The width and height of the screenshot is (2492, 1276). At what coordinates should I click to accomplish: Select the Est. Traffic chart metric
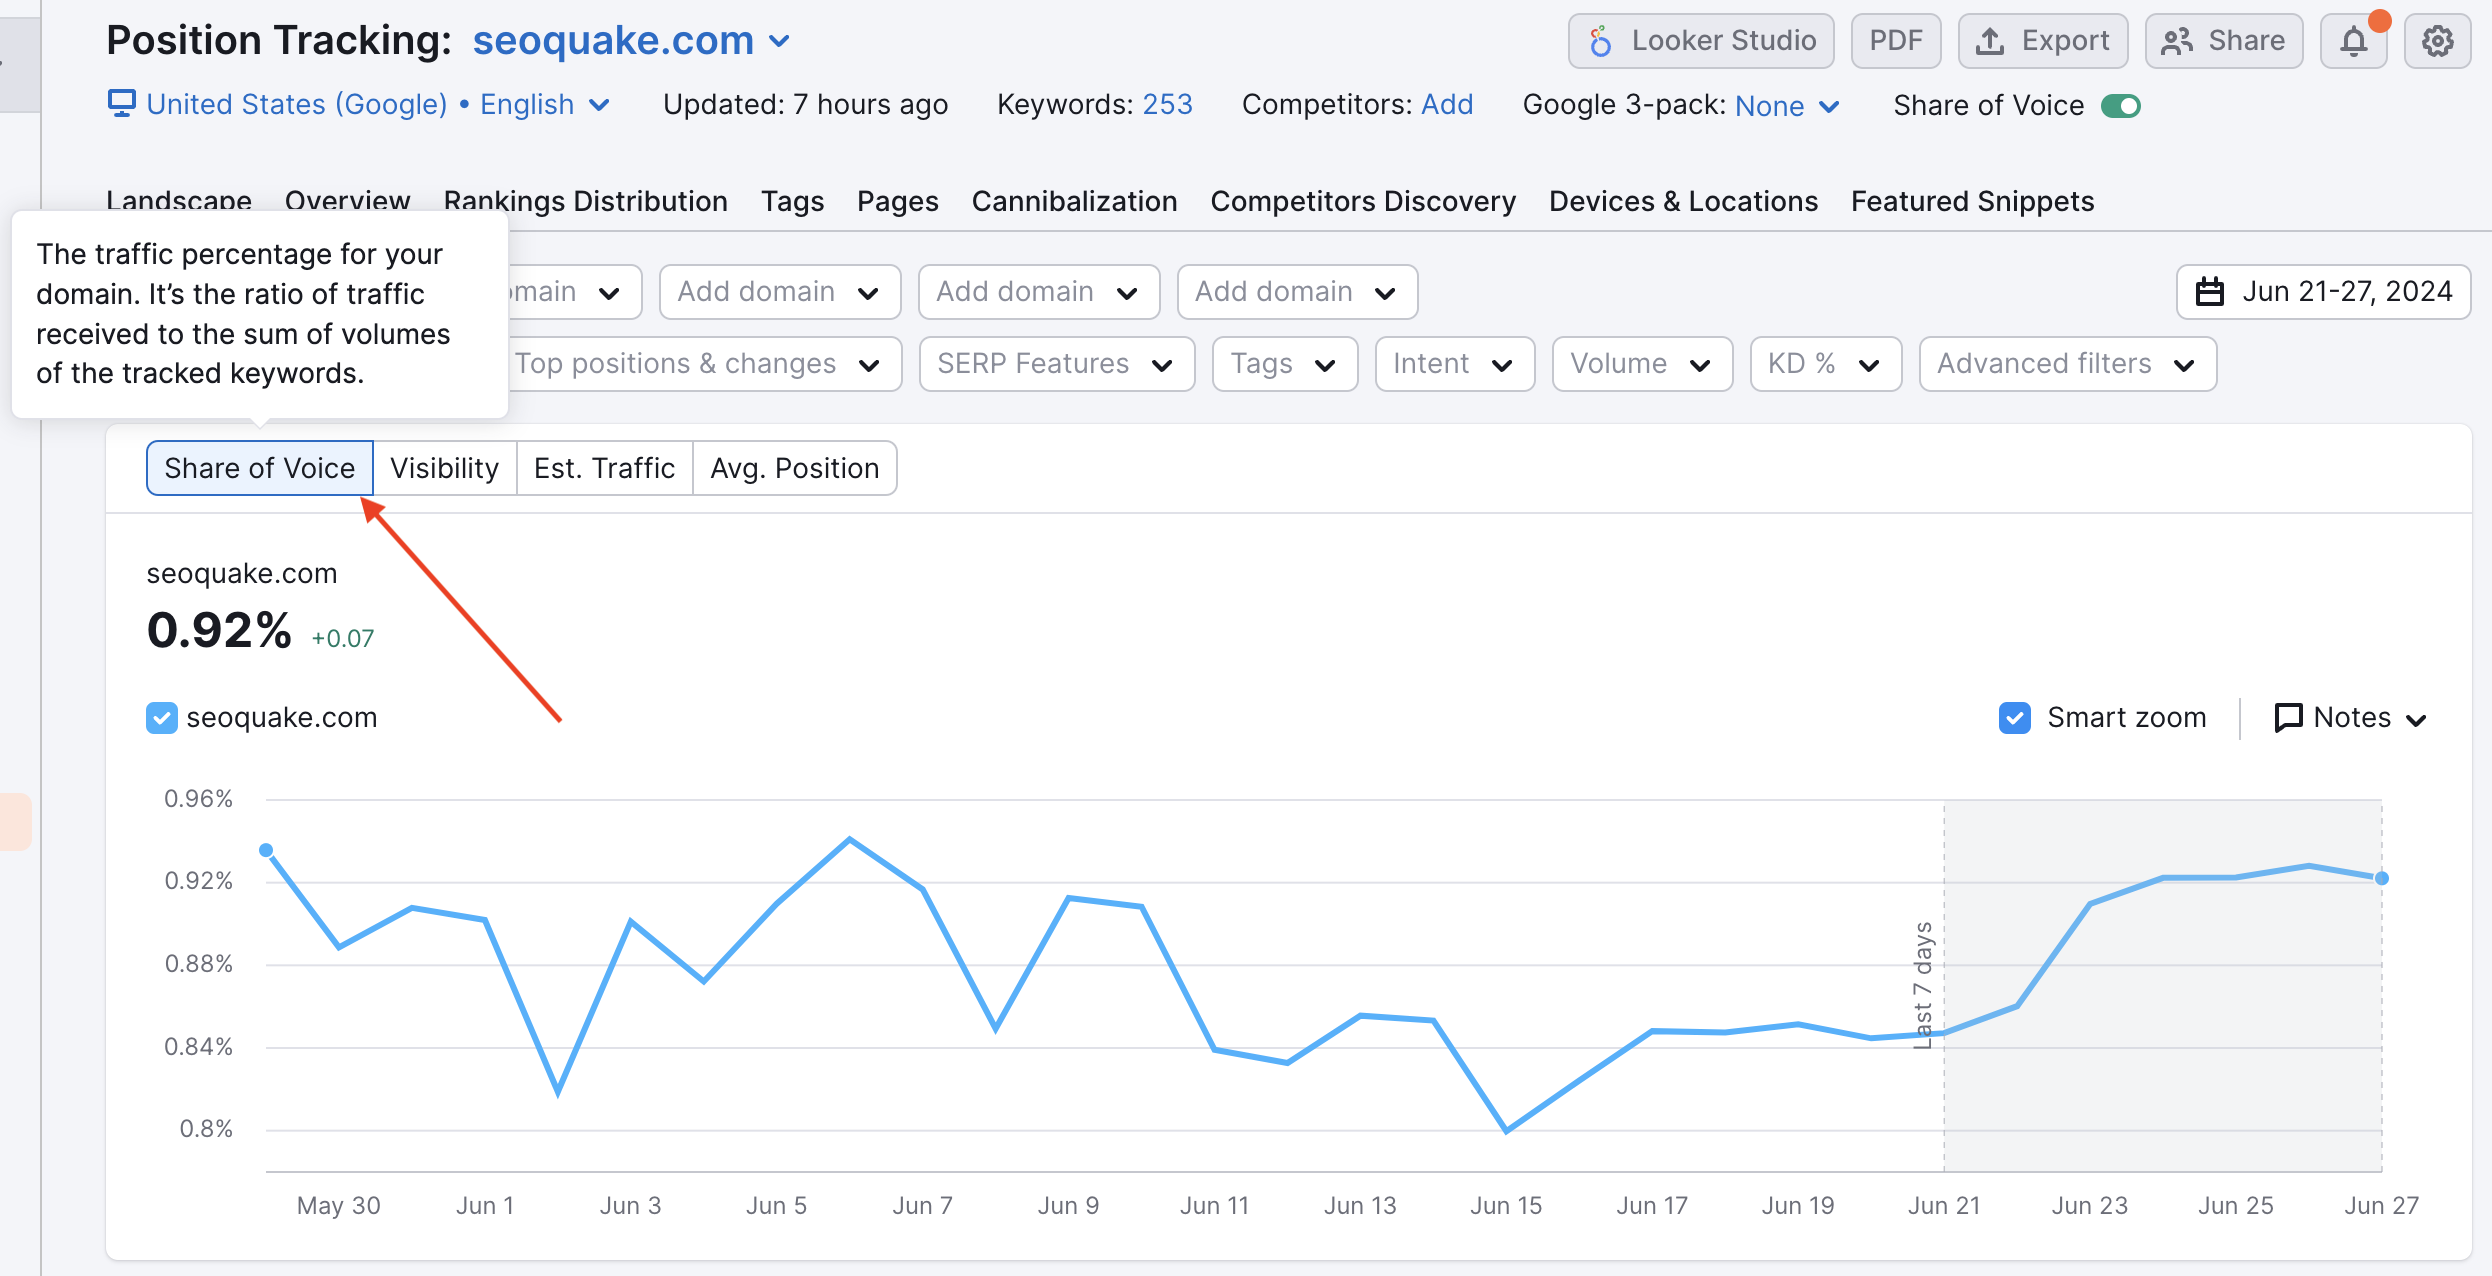click(x=604, y=468)
